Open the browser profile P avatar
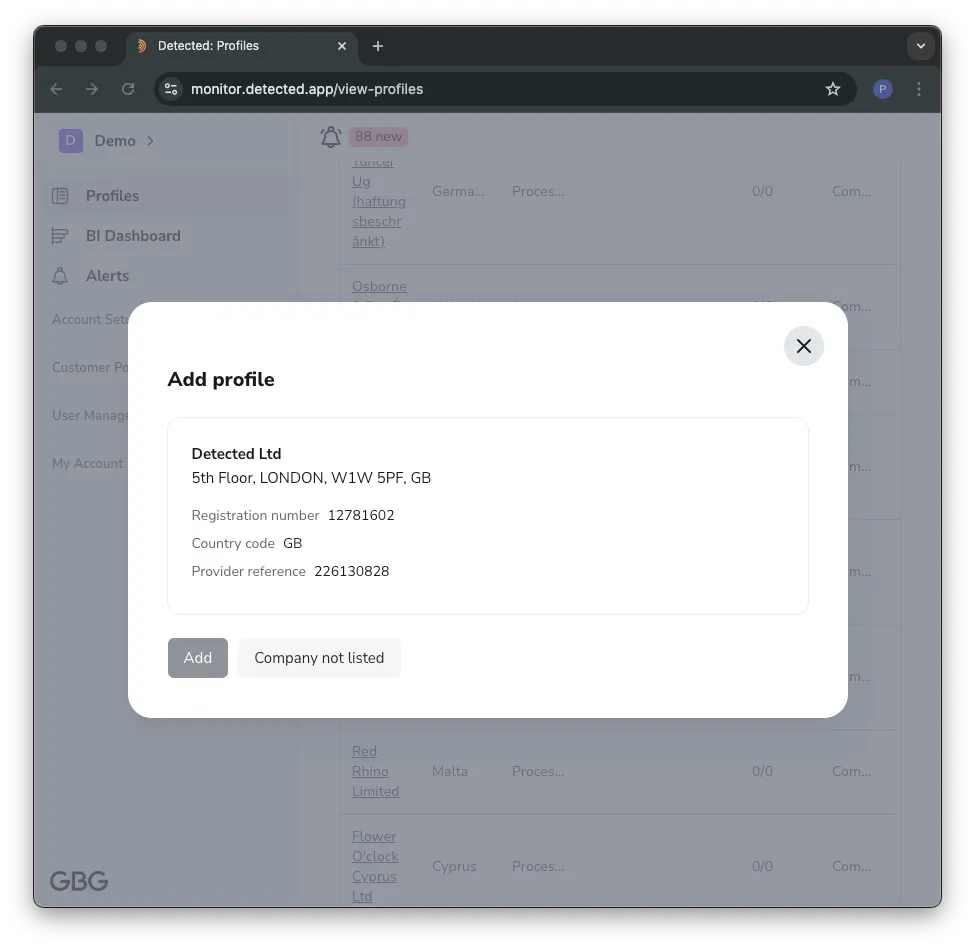This screenshot has width=975, height=949. coord(882,89)
